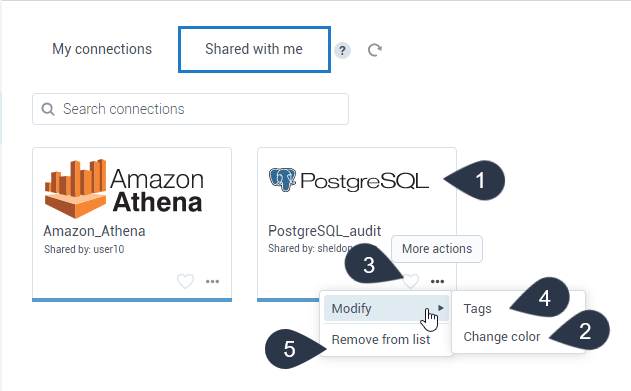Favorite the PostgreSQL_audit connection with heart
The image size is (631, 391).
tap(411, 281)
